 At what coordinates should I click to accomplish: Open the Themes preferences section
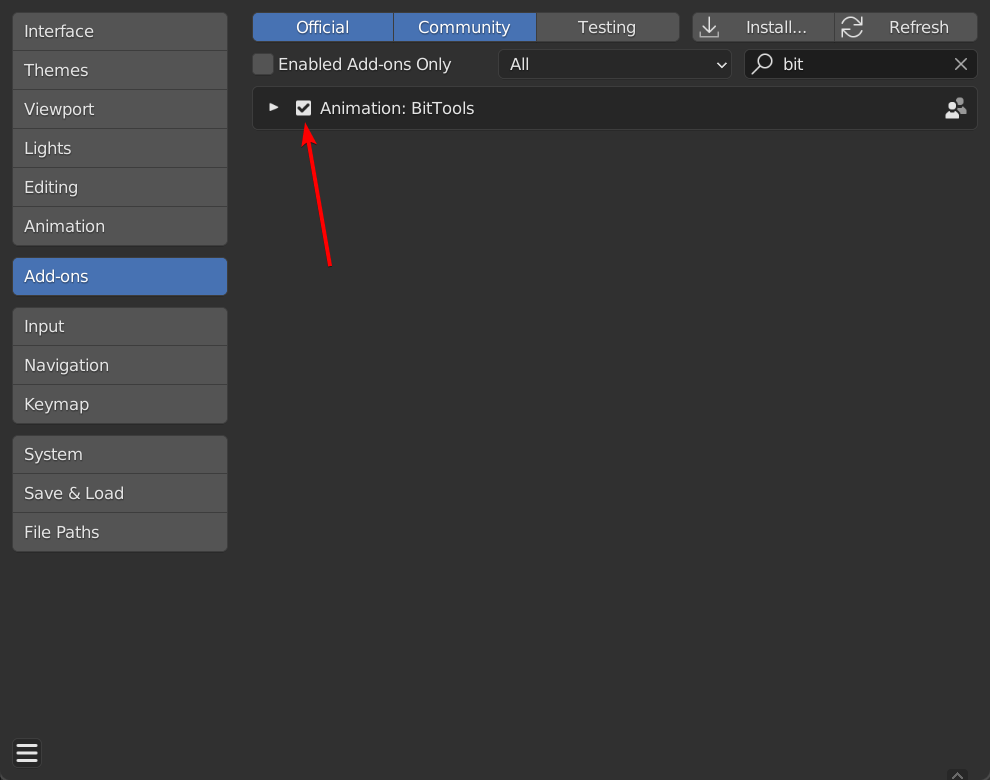120,70
